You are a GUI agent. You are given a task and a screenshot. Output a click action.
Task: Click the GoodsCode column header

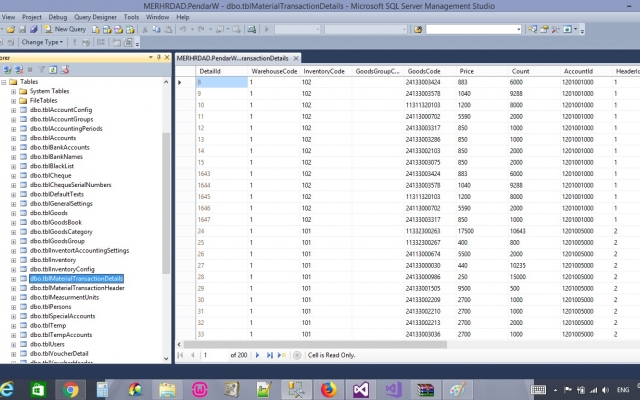[430, 71]
